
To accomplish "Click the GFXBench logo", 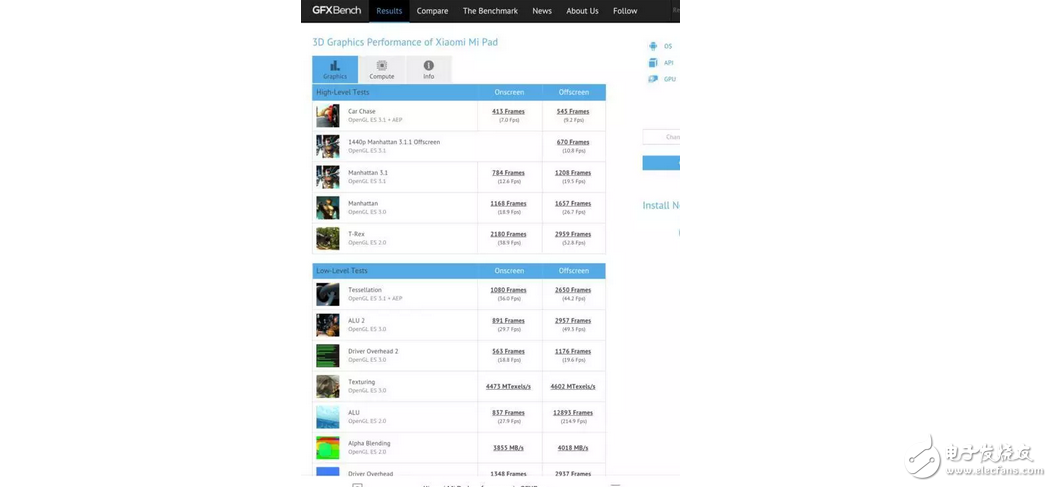I will [x=336, y=10].
